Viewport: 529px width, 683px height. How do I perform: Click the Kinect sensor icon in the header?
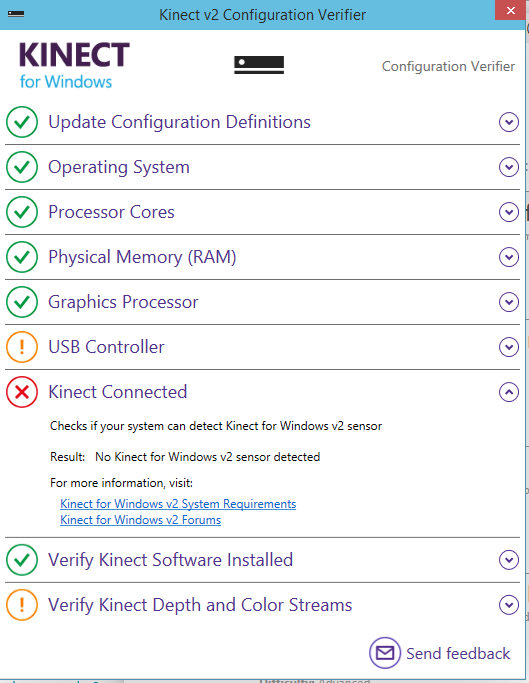point(259,65)
